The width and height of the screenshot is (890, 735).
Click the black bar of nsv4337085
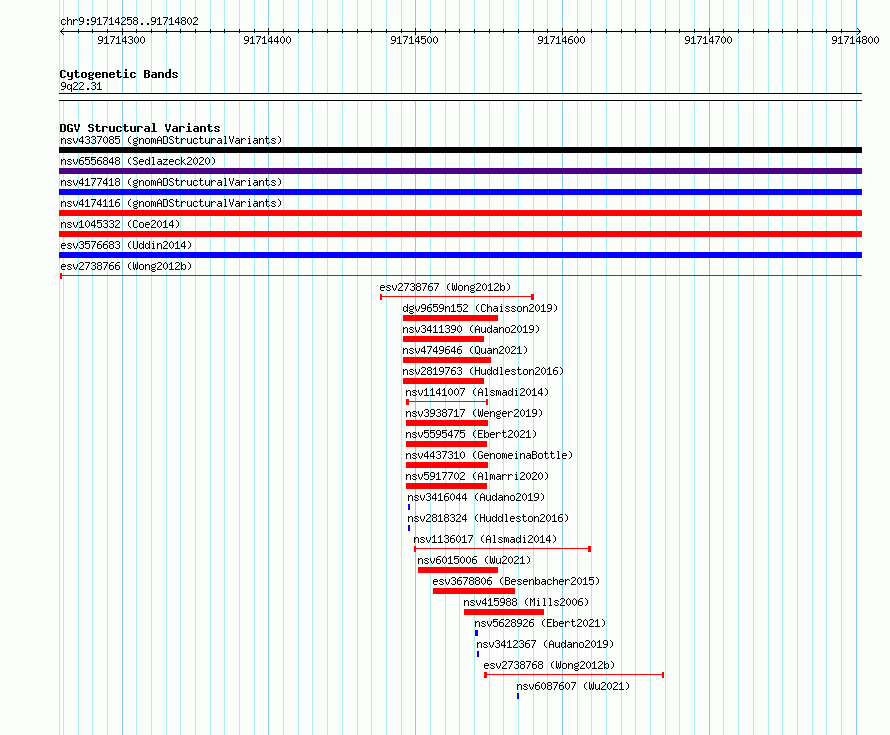[x=460, y=150]
